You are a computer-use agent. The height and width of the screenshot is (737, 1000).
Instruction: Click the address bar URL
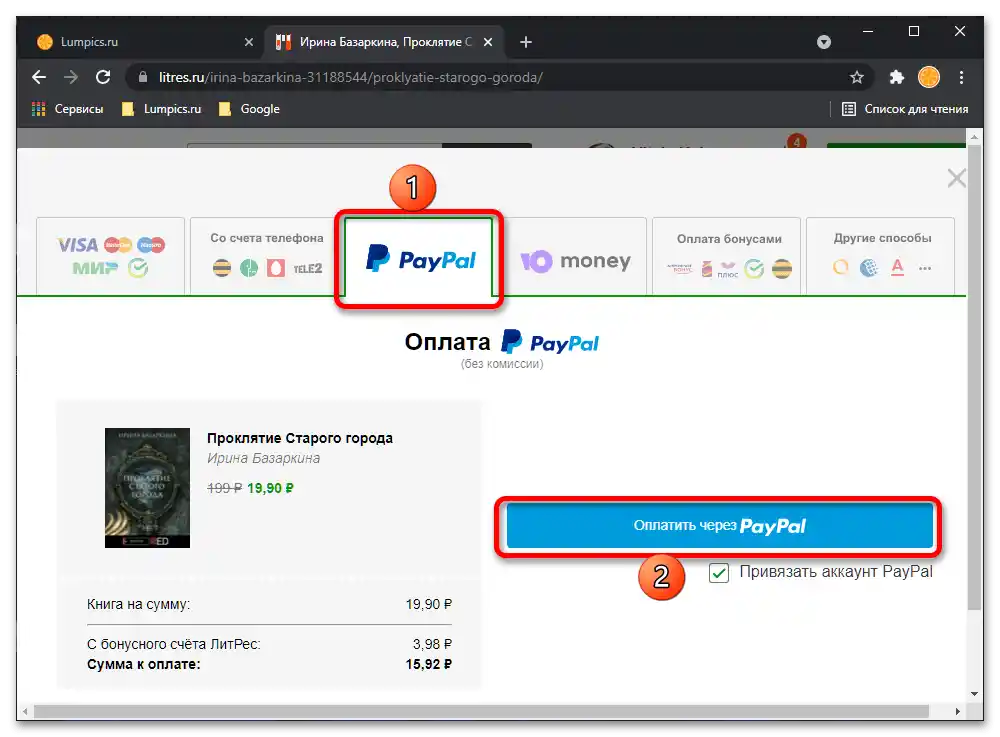click(351, 77)
